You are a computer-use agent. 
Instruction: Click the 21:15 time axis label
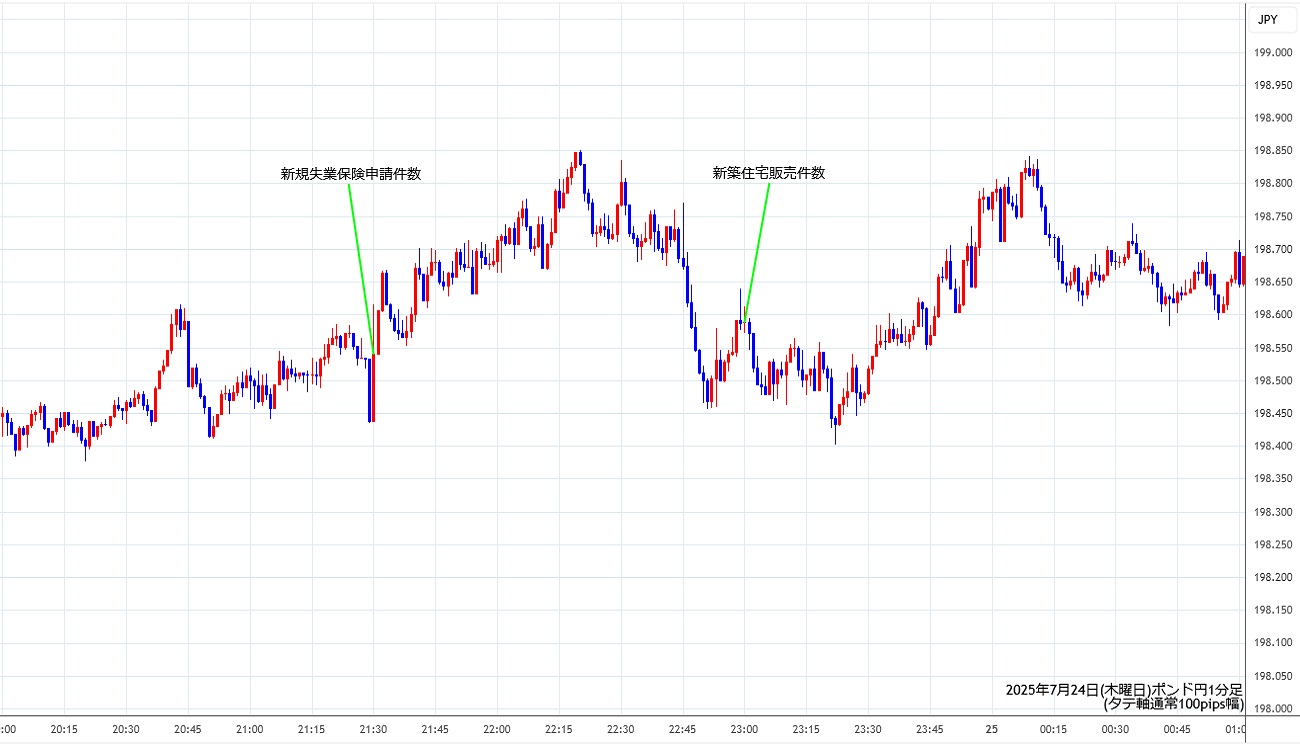(311, 730)
